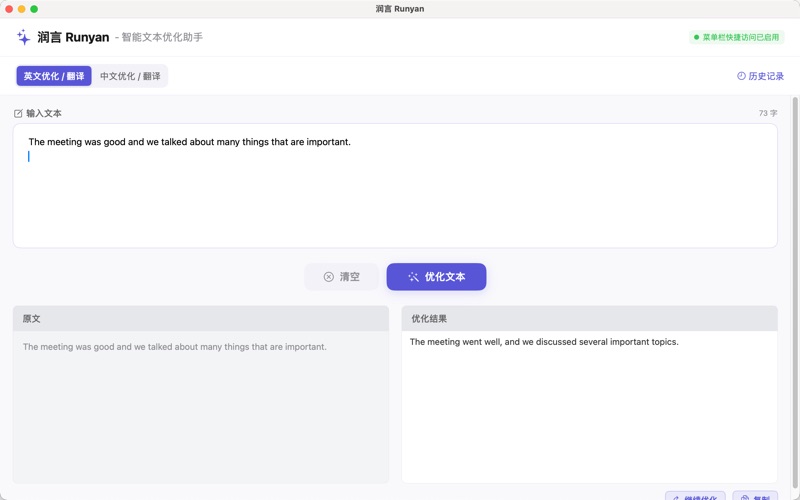The height and width of the screenshot is (500, 800).
Task: Click the magic wand icon in 优化文本
Action: tap(413, 277)
